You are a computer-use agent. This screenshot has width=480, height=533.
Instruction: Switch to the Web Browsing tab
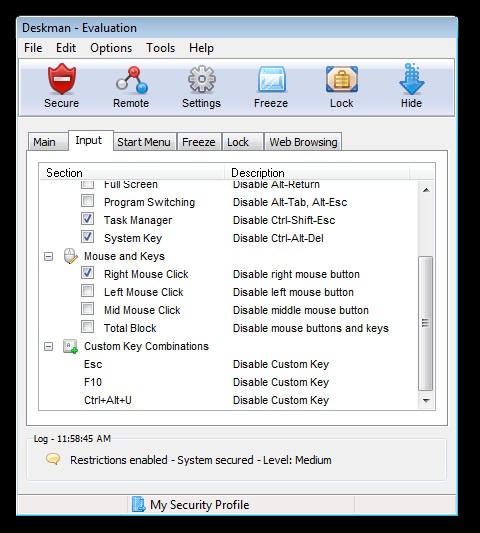(303, 142)
